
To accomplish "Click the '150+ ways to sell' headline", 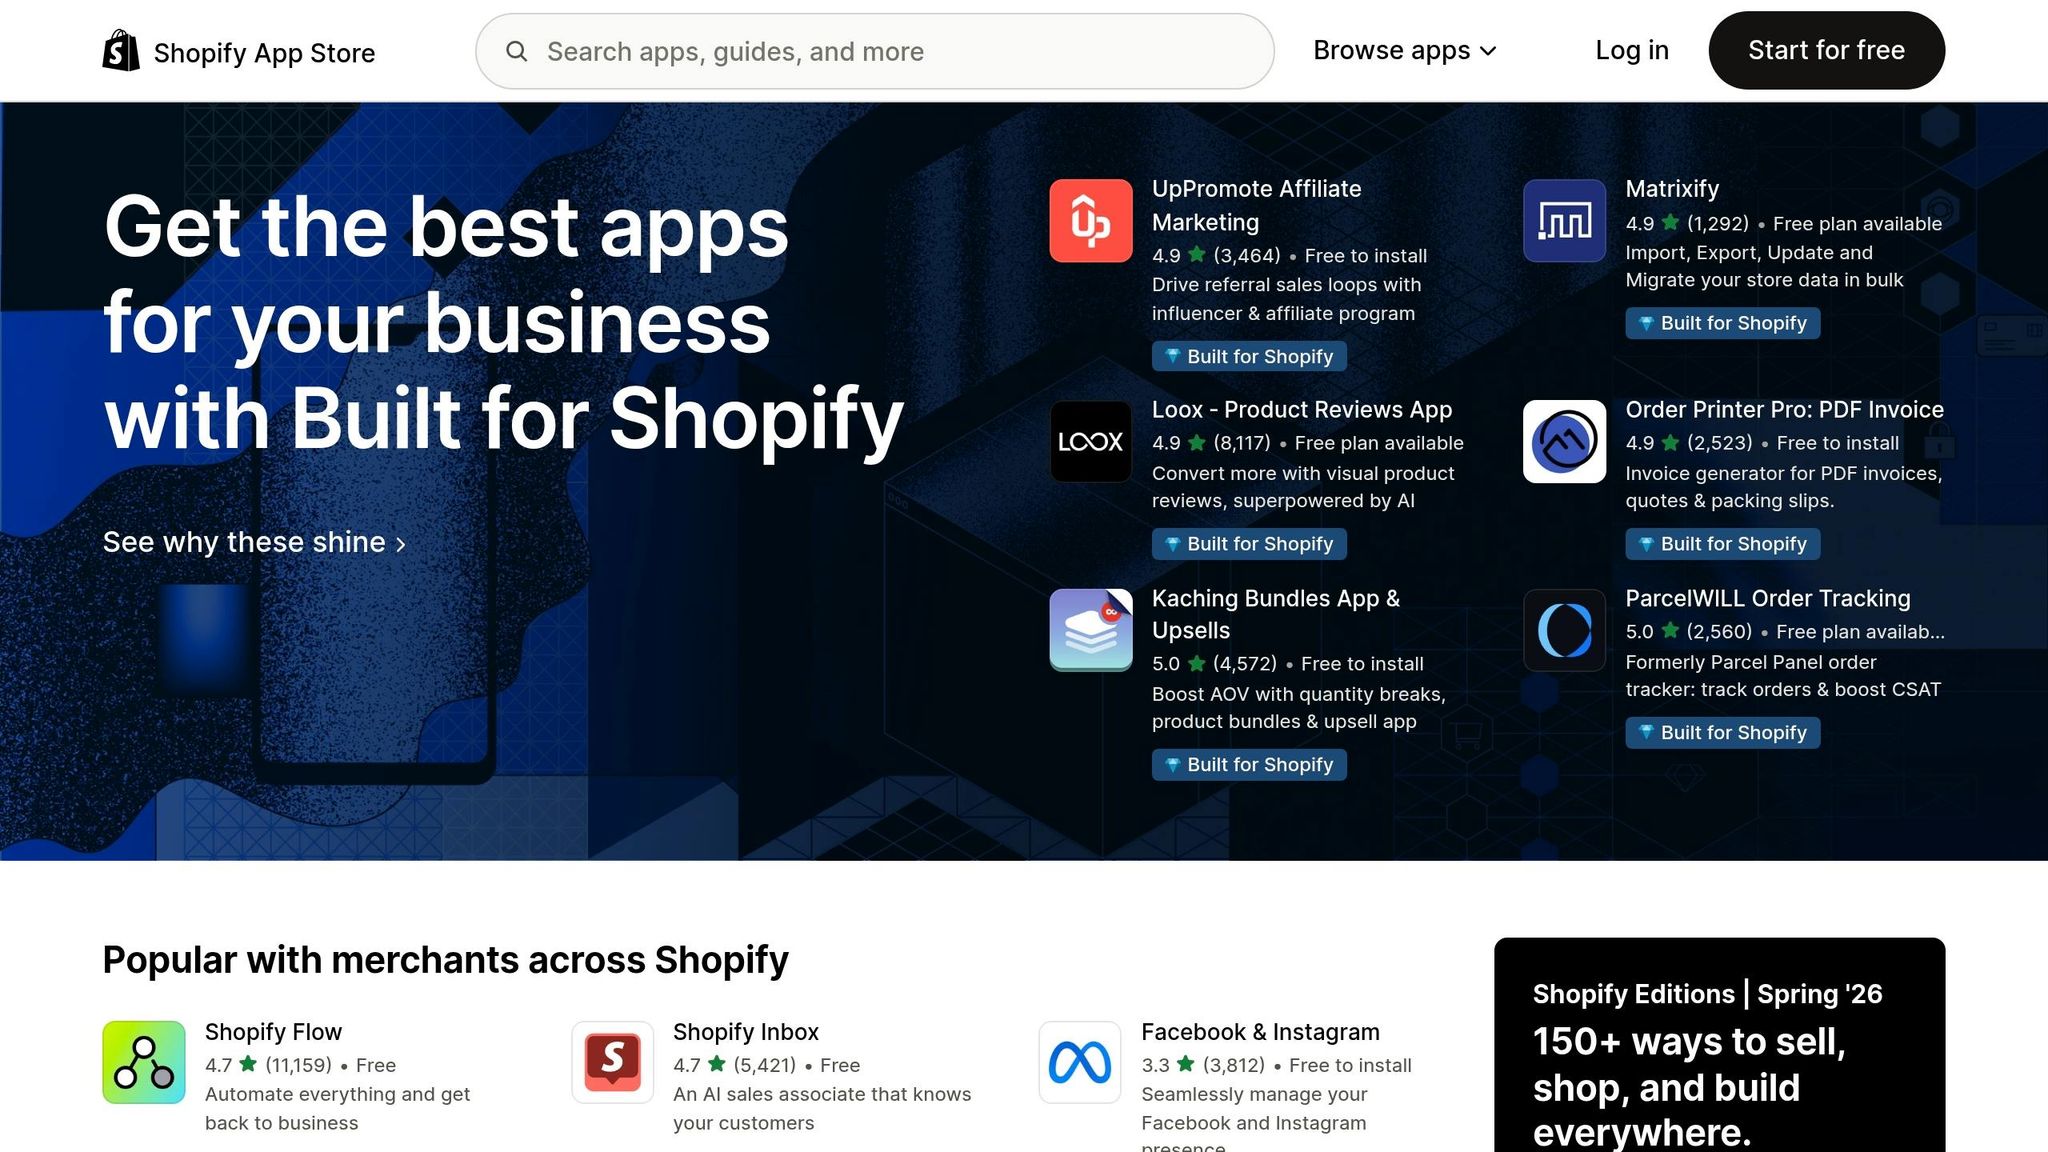I will 1689,1087.
